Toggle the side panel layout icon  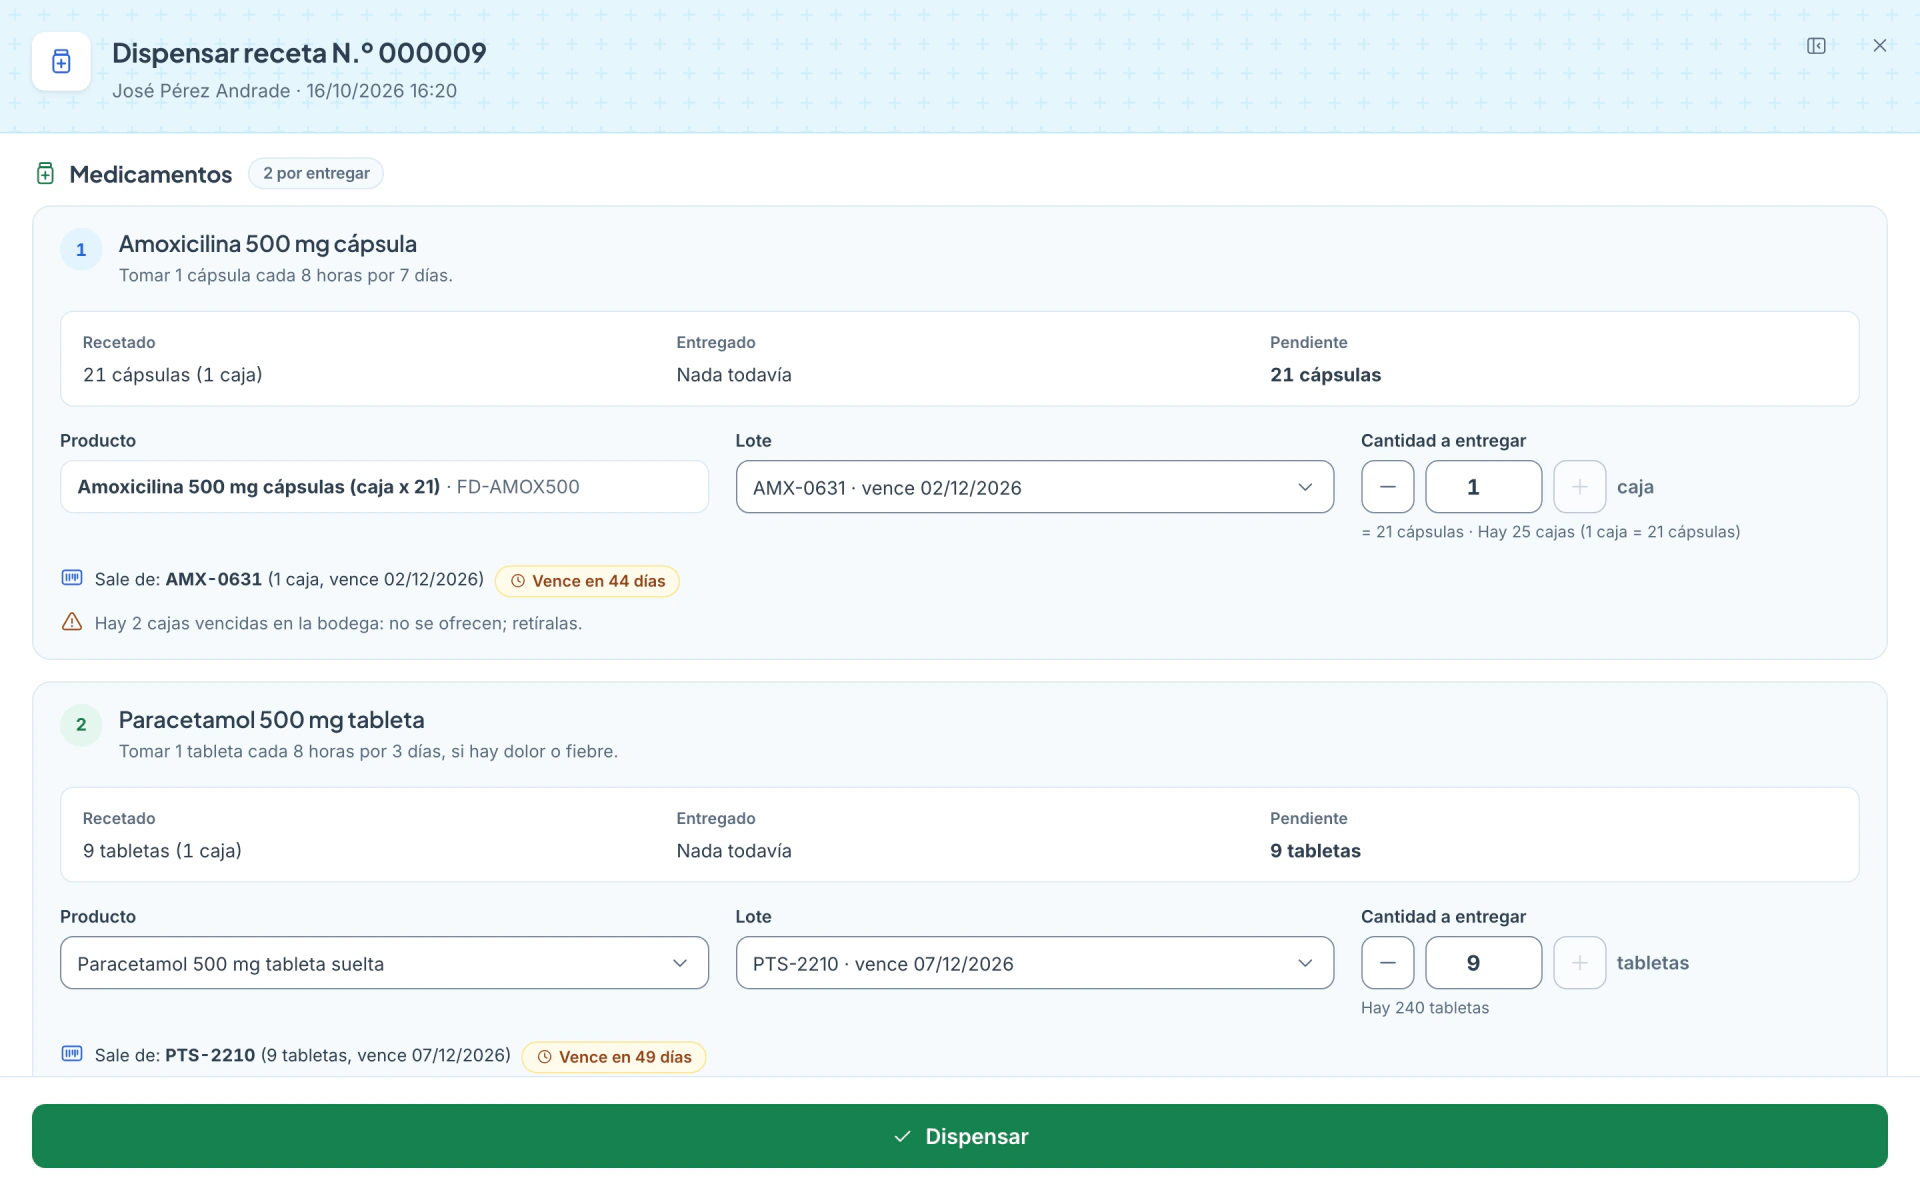pos(1816,46)
